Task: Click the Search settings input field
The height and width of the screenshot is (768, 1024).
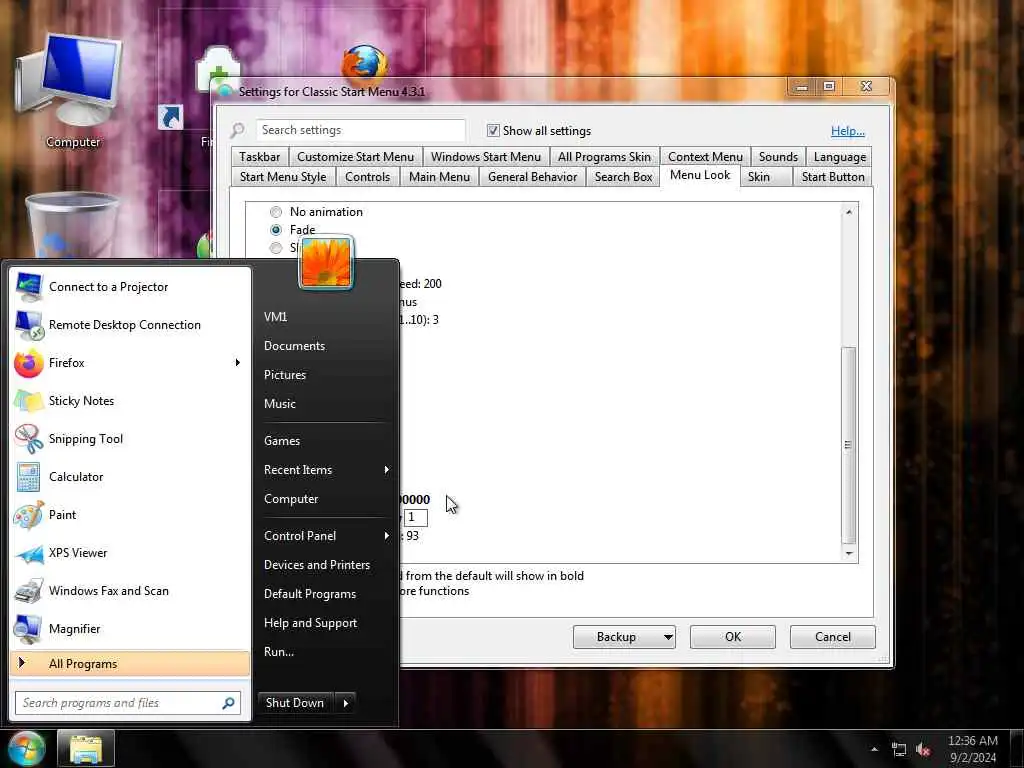Action: tap(360, 130)
